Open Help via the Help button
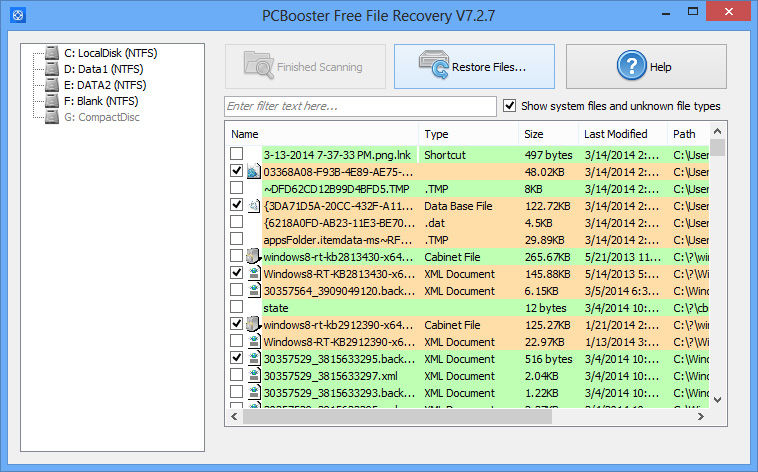Image resolution: width=758 pixels, height=472 pixels. [x=646, y=67]
